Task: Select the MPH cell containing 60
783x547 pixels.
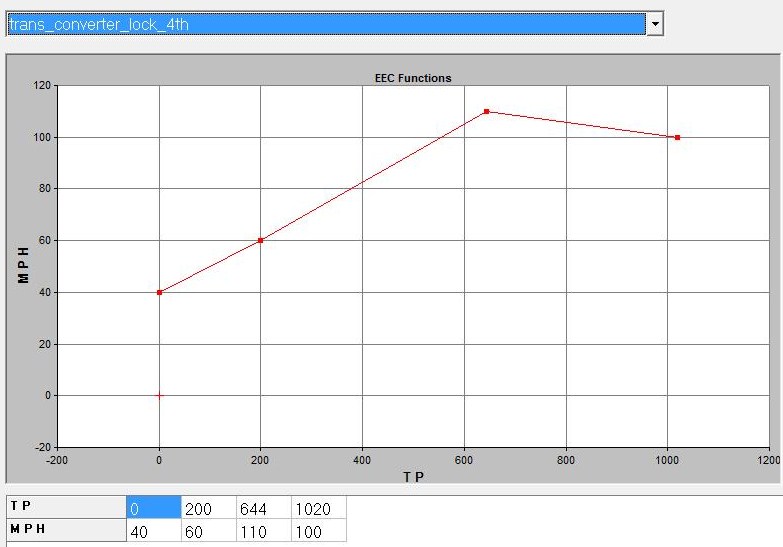Action: click(x=209, y=531)
